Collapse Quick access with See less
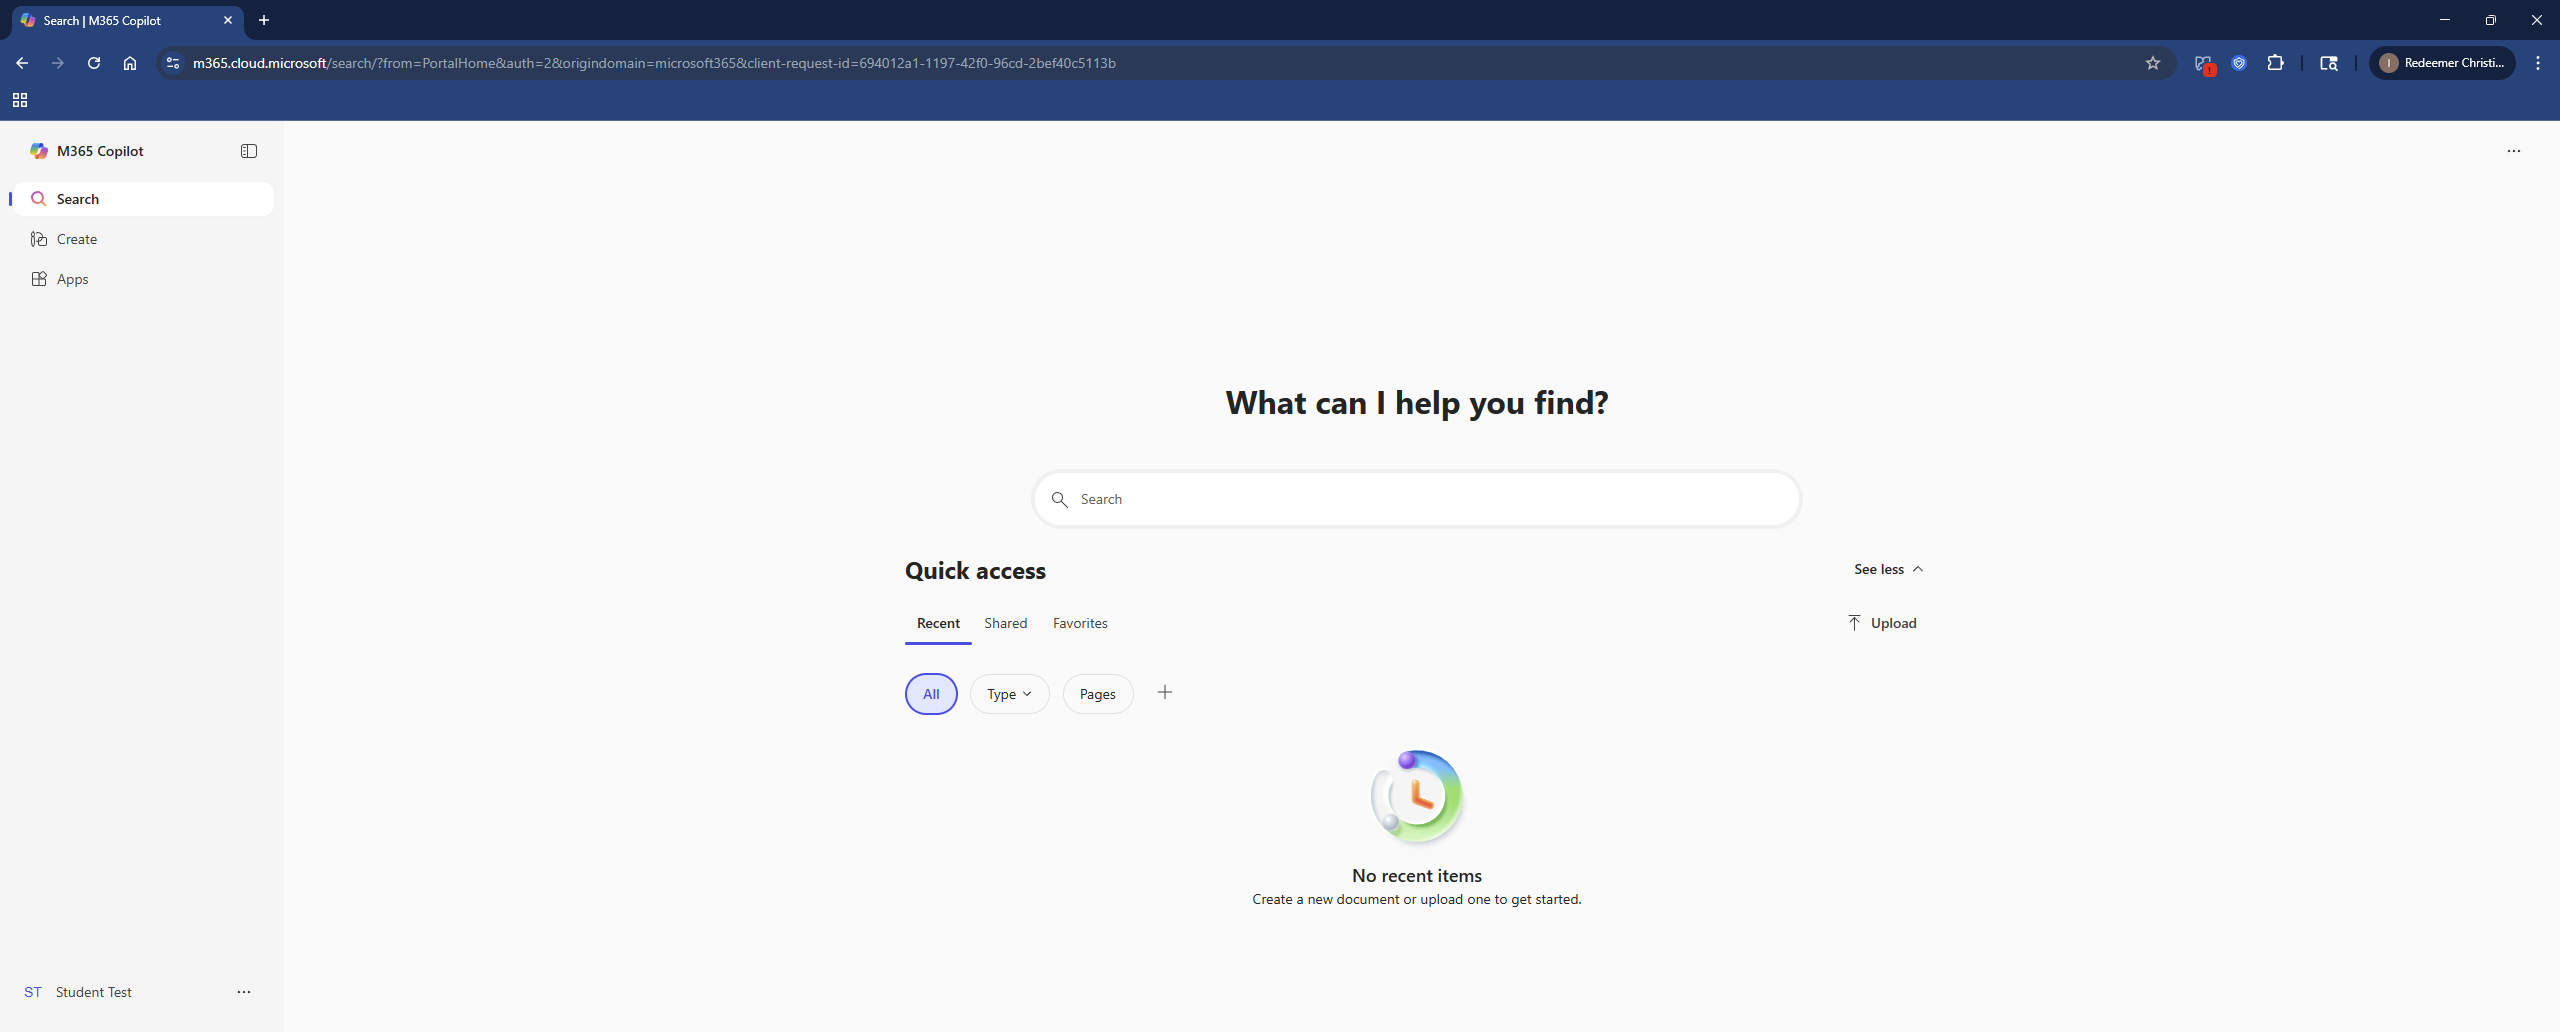Image resolution: width=2560 pixels, height=1032 pixels. pyautogui.click(x=1888, y=569)
